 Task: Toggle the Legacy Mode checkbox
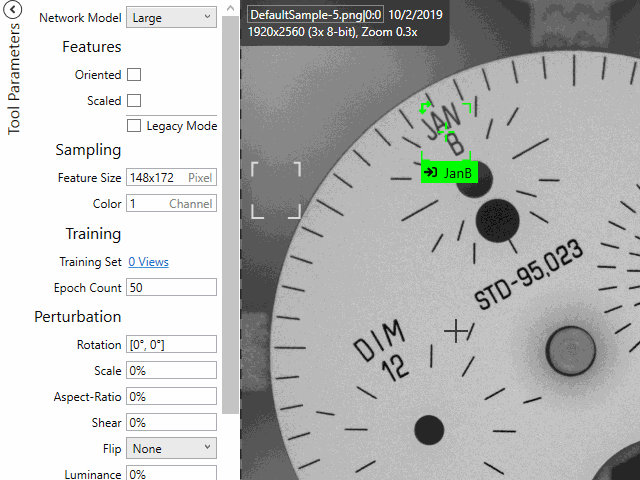[134, 126]
